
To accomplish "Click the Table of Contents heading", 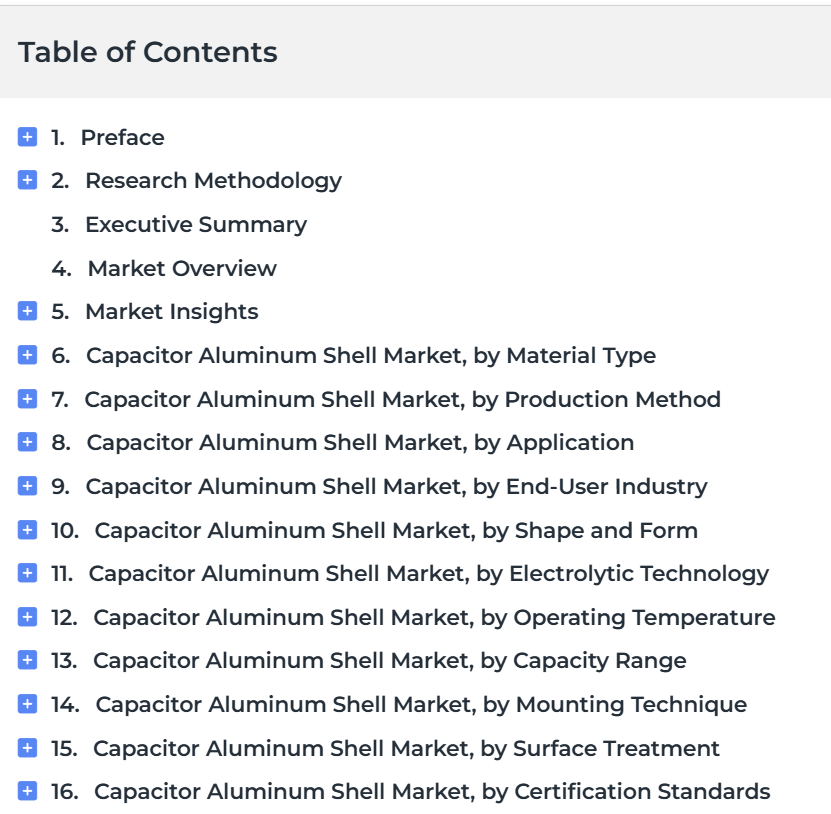I will point(148,52).
